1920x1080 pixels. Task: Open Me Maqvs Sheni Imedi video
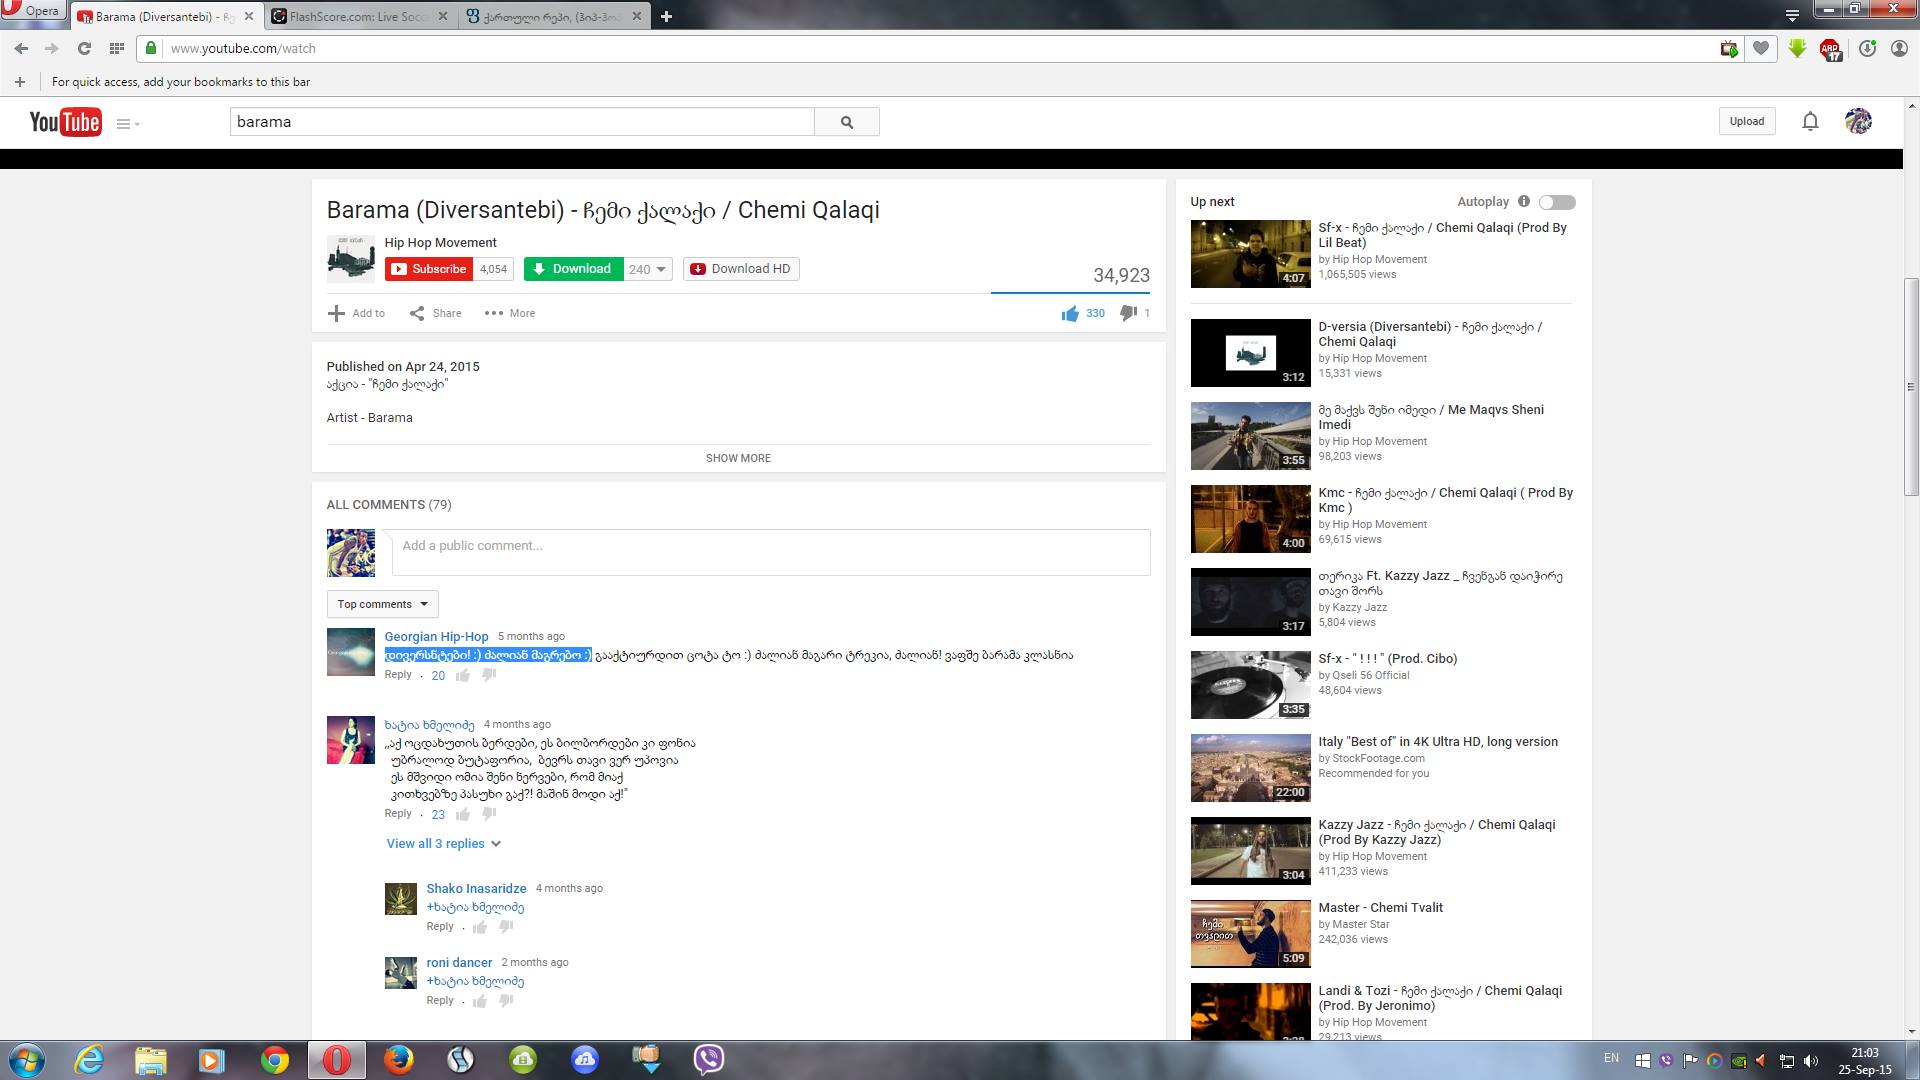point(1250,436)
